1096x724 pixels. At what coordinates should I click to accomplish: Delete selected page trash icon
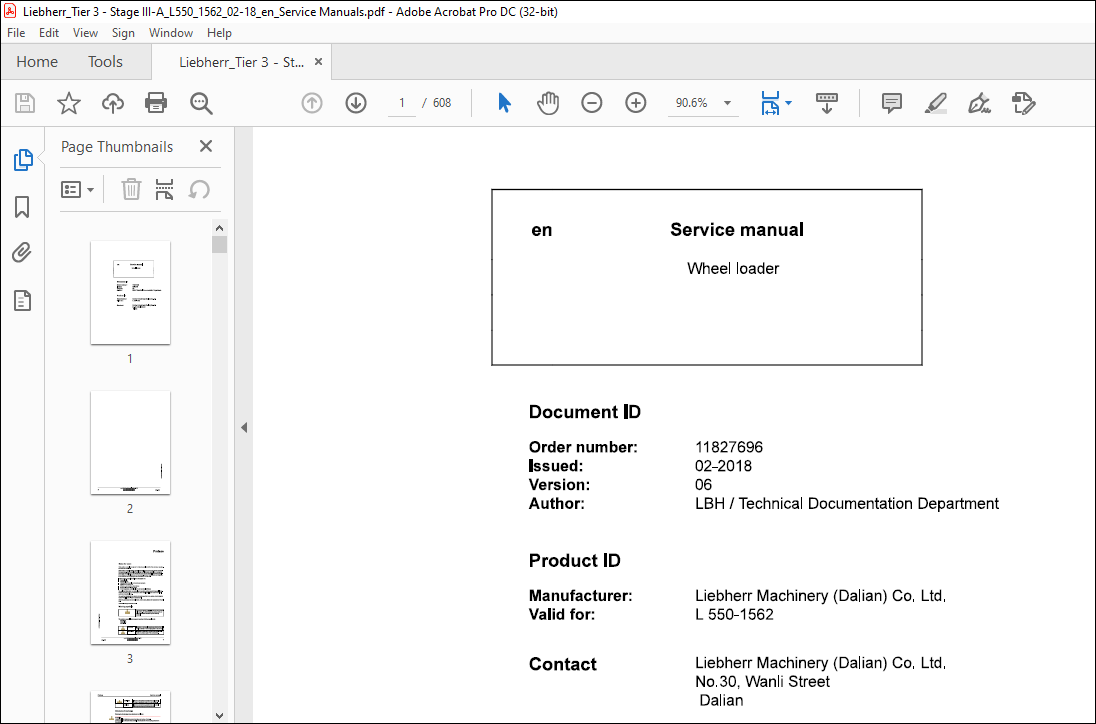131,189
